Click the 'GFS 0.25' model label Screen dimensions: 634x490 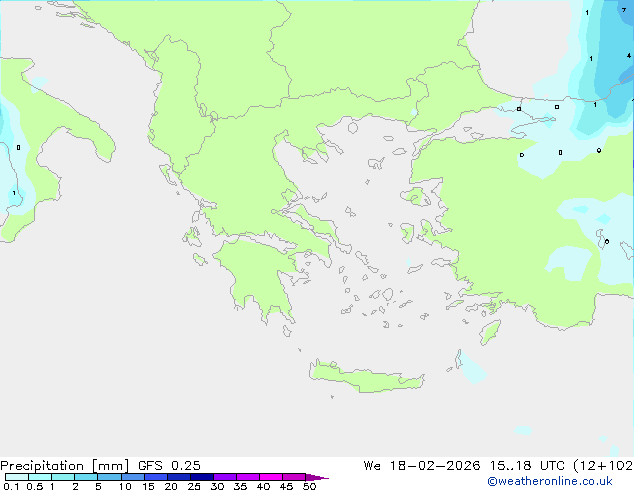pyautogui.click(x=169, y=466)
